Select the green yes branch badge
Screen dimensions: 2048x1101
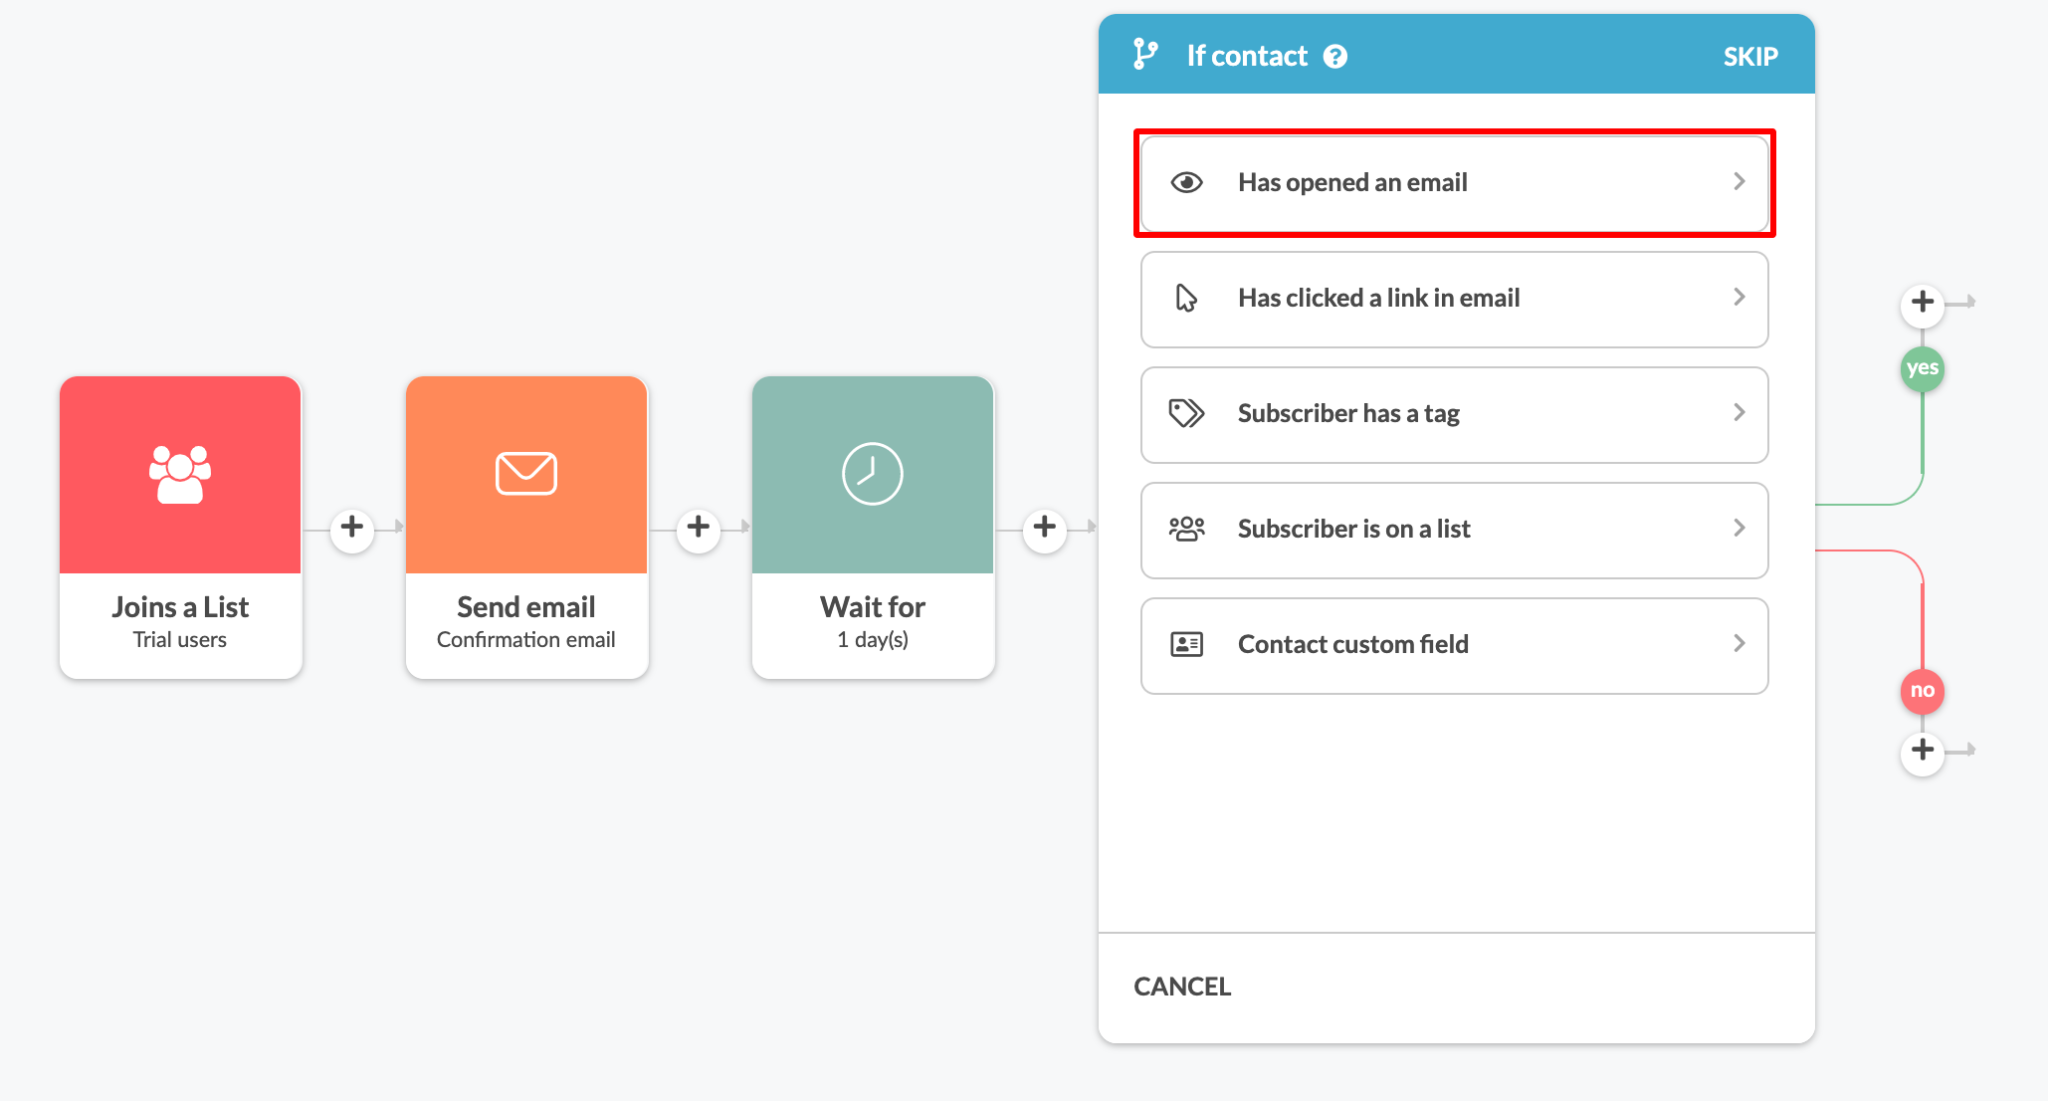point(1922,368)
